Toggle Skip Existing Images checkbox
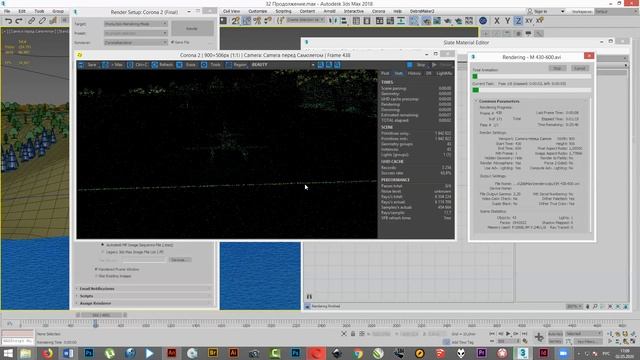The image size is (640, 360). point(96,276)
